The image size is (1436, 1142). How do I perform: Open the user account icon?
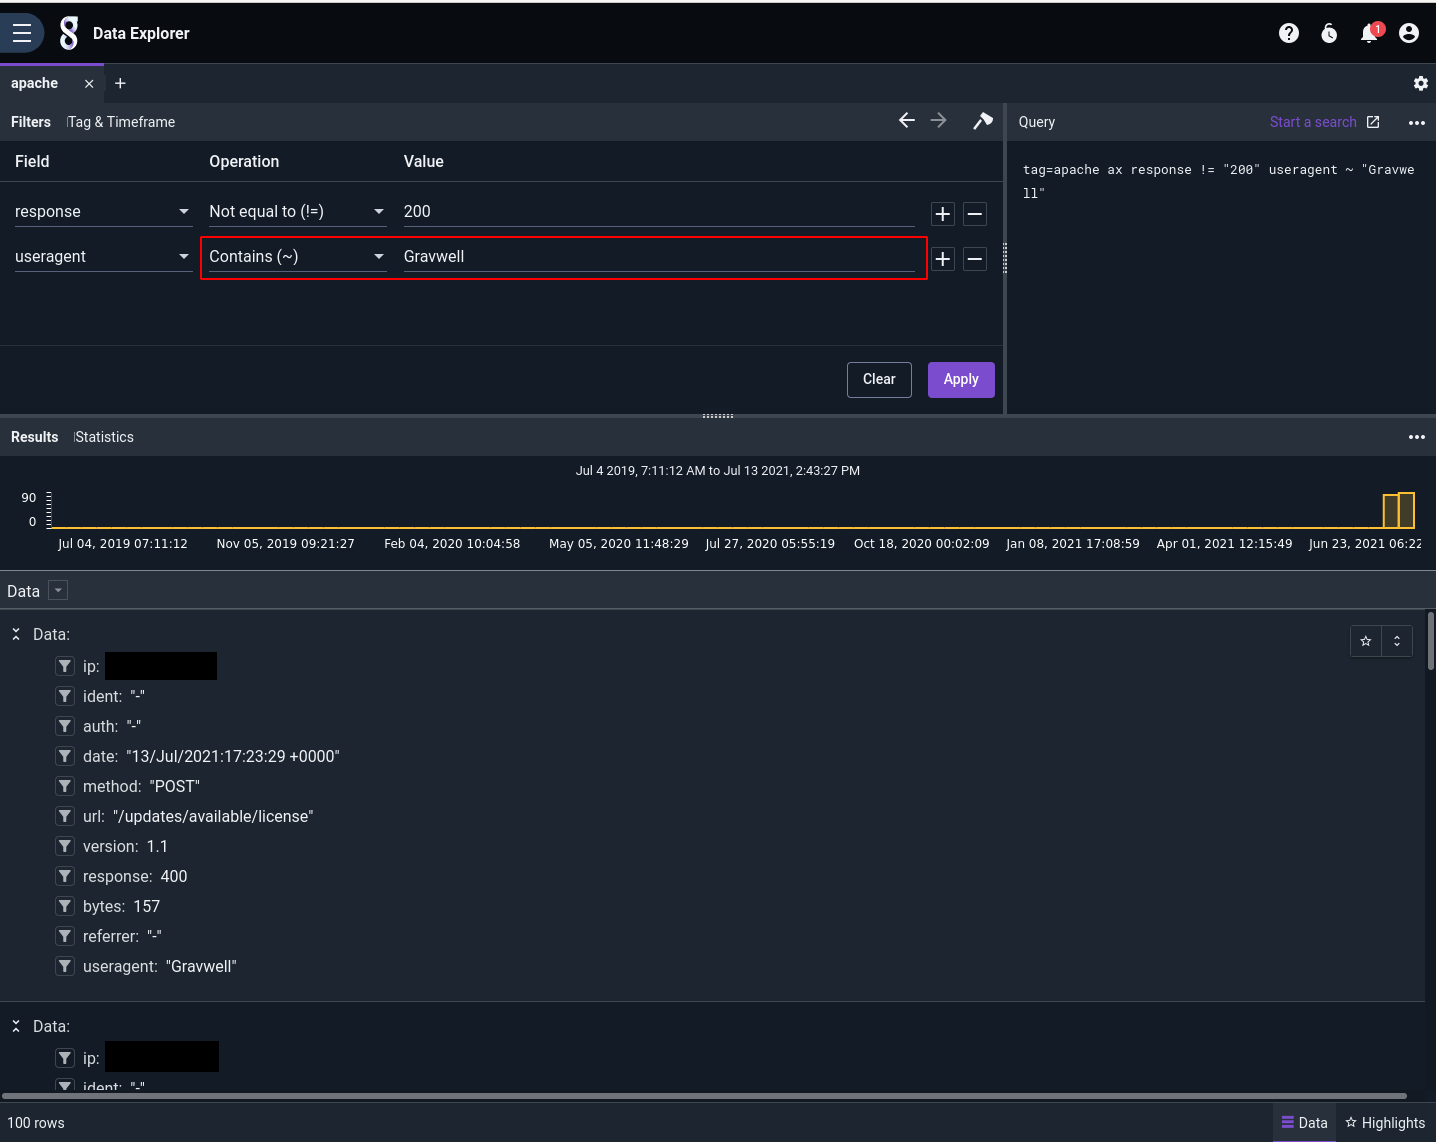[1409, 33]
